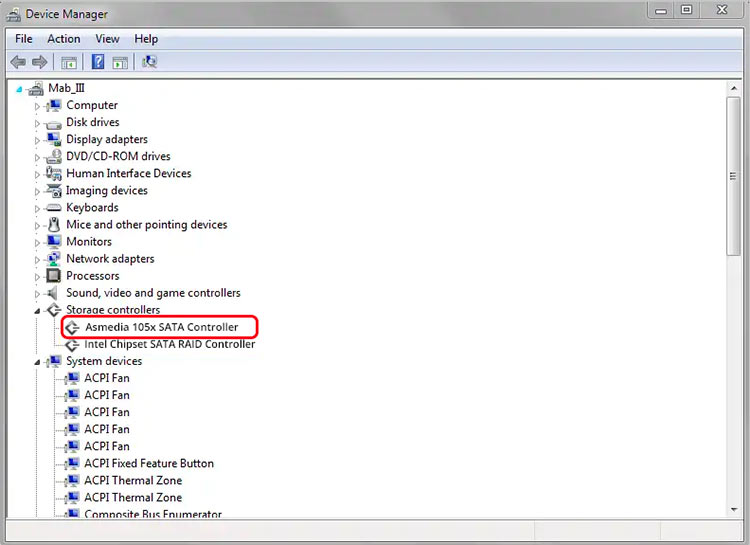The image size is (750, 545).
Task: Expand the Imaging devices node
Action: (37, 192)
